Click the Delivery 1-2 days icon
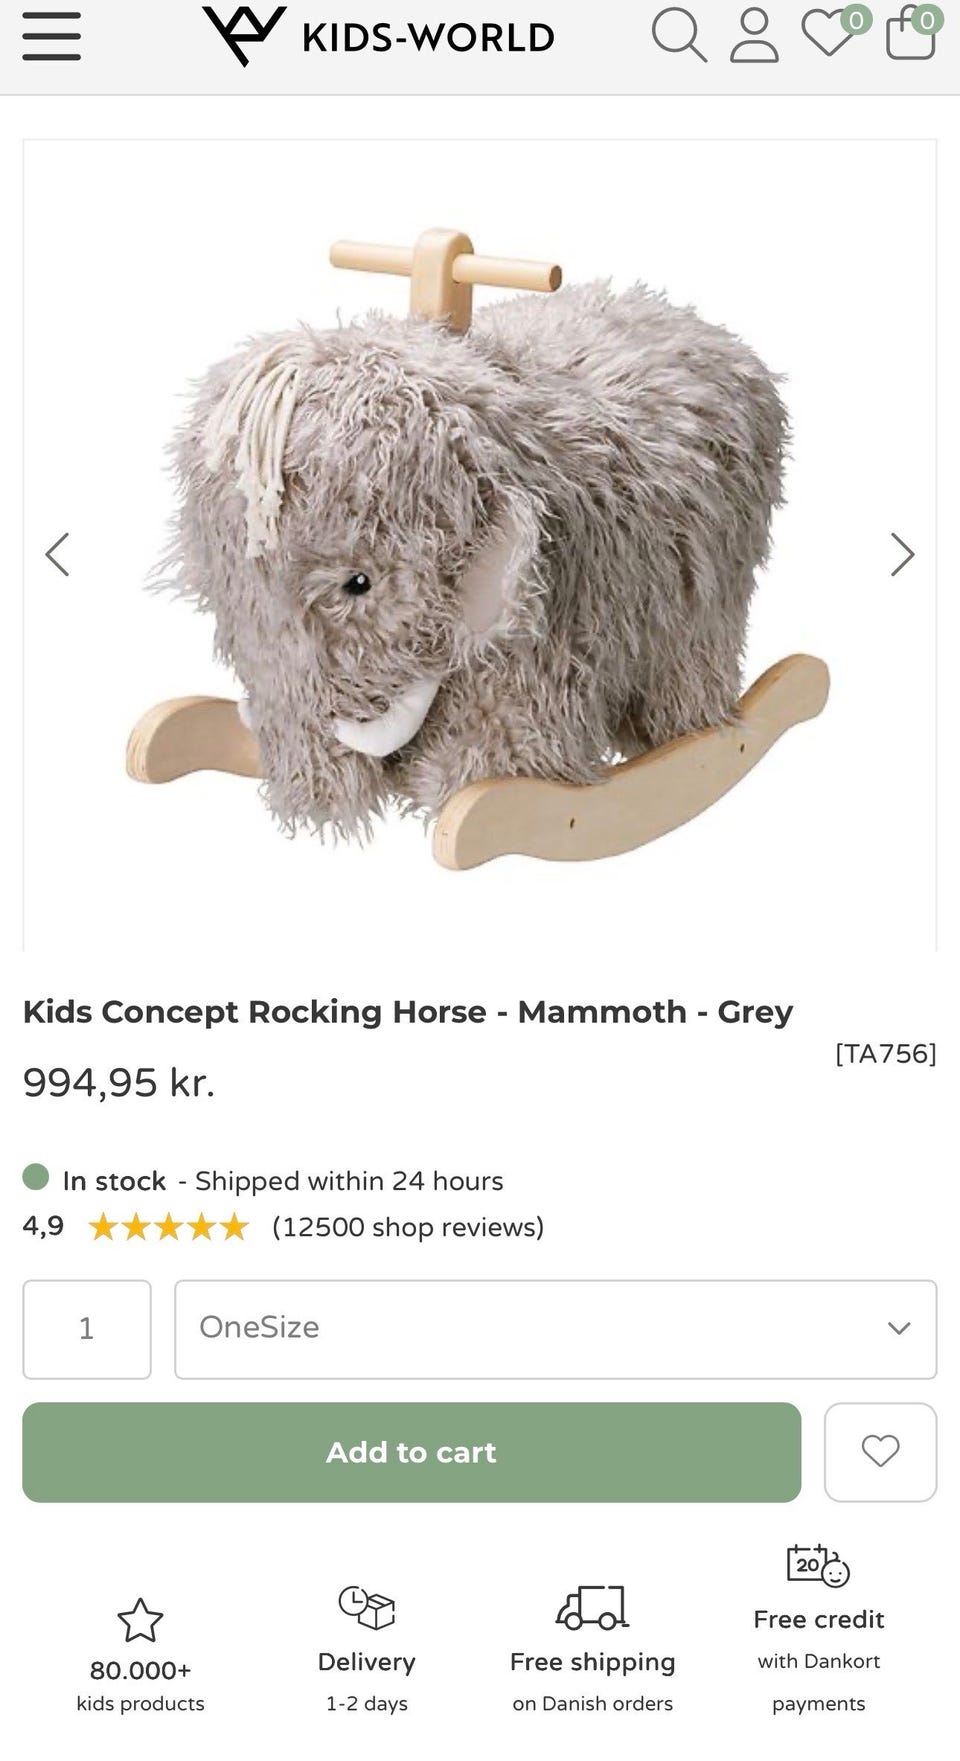Viewport: 960px width, 1761px height. [366, 1608]
